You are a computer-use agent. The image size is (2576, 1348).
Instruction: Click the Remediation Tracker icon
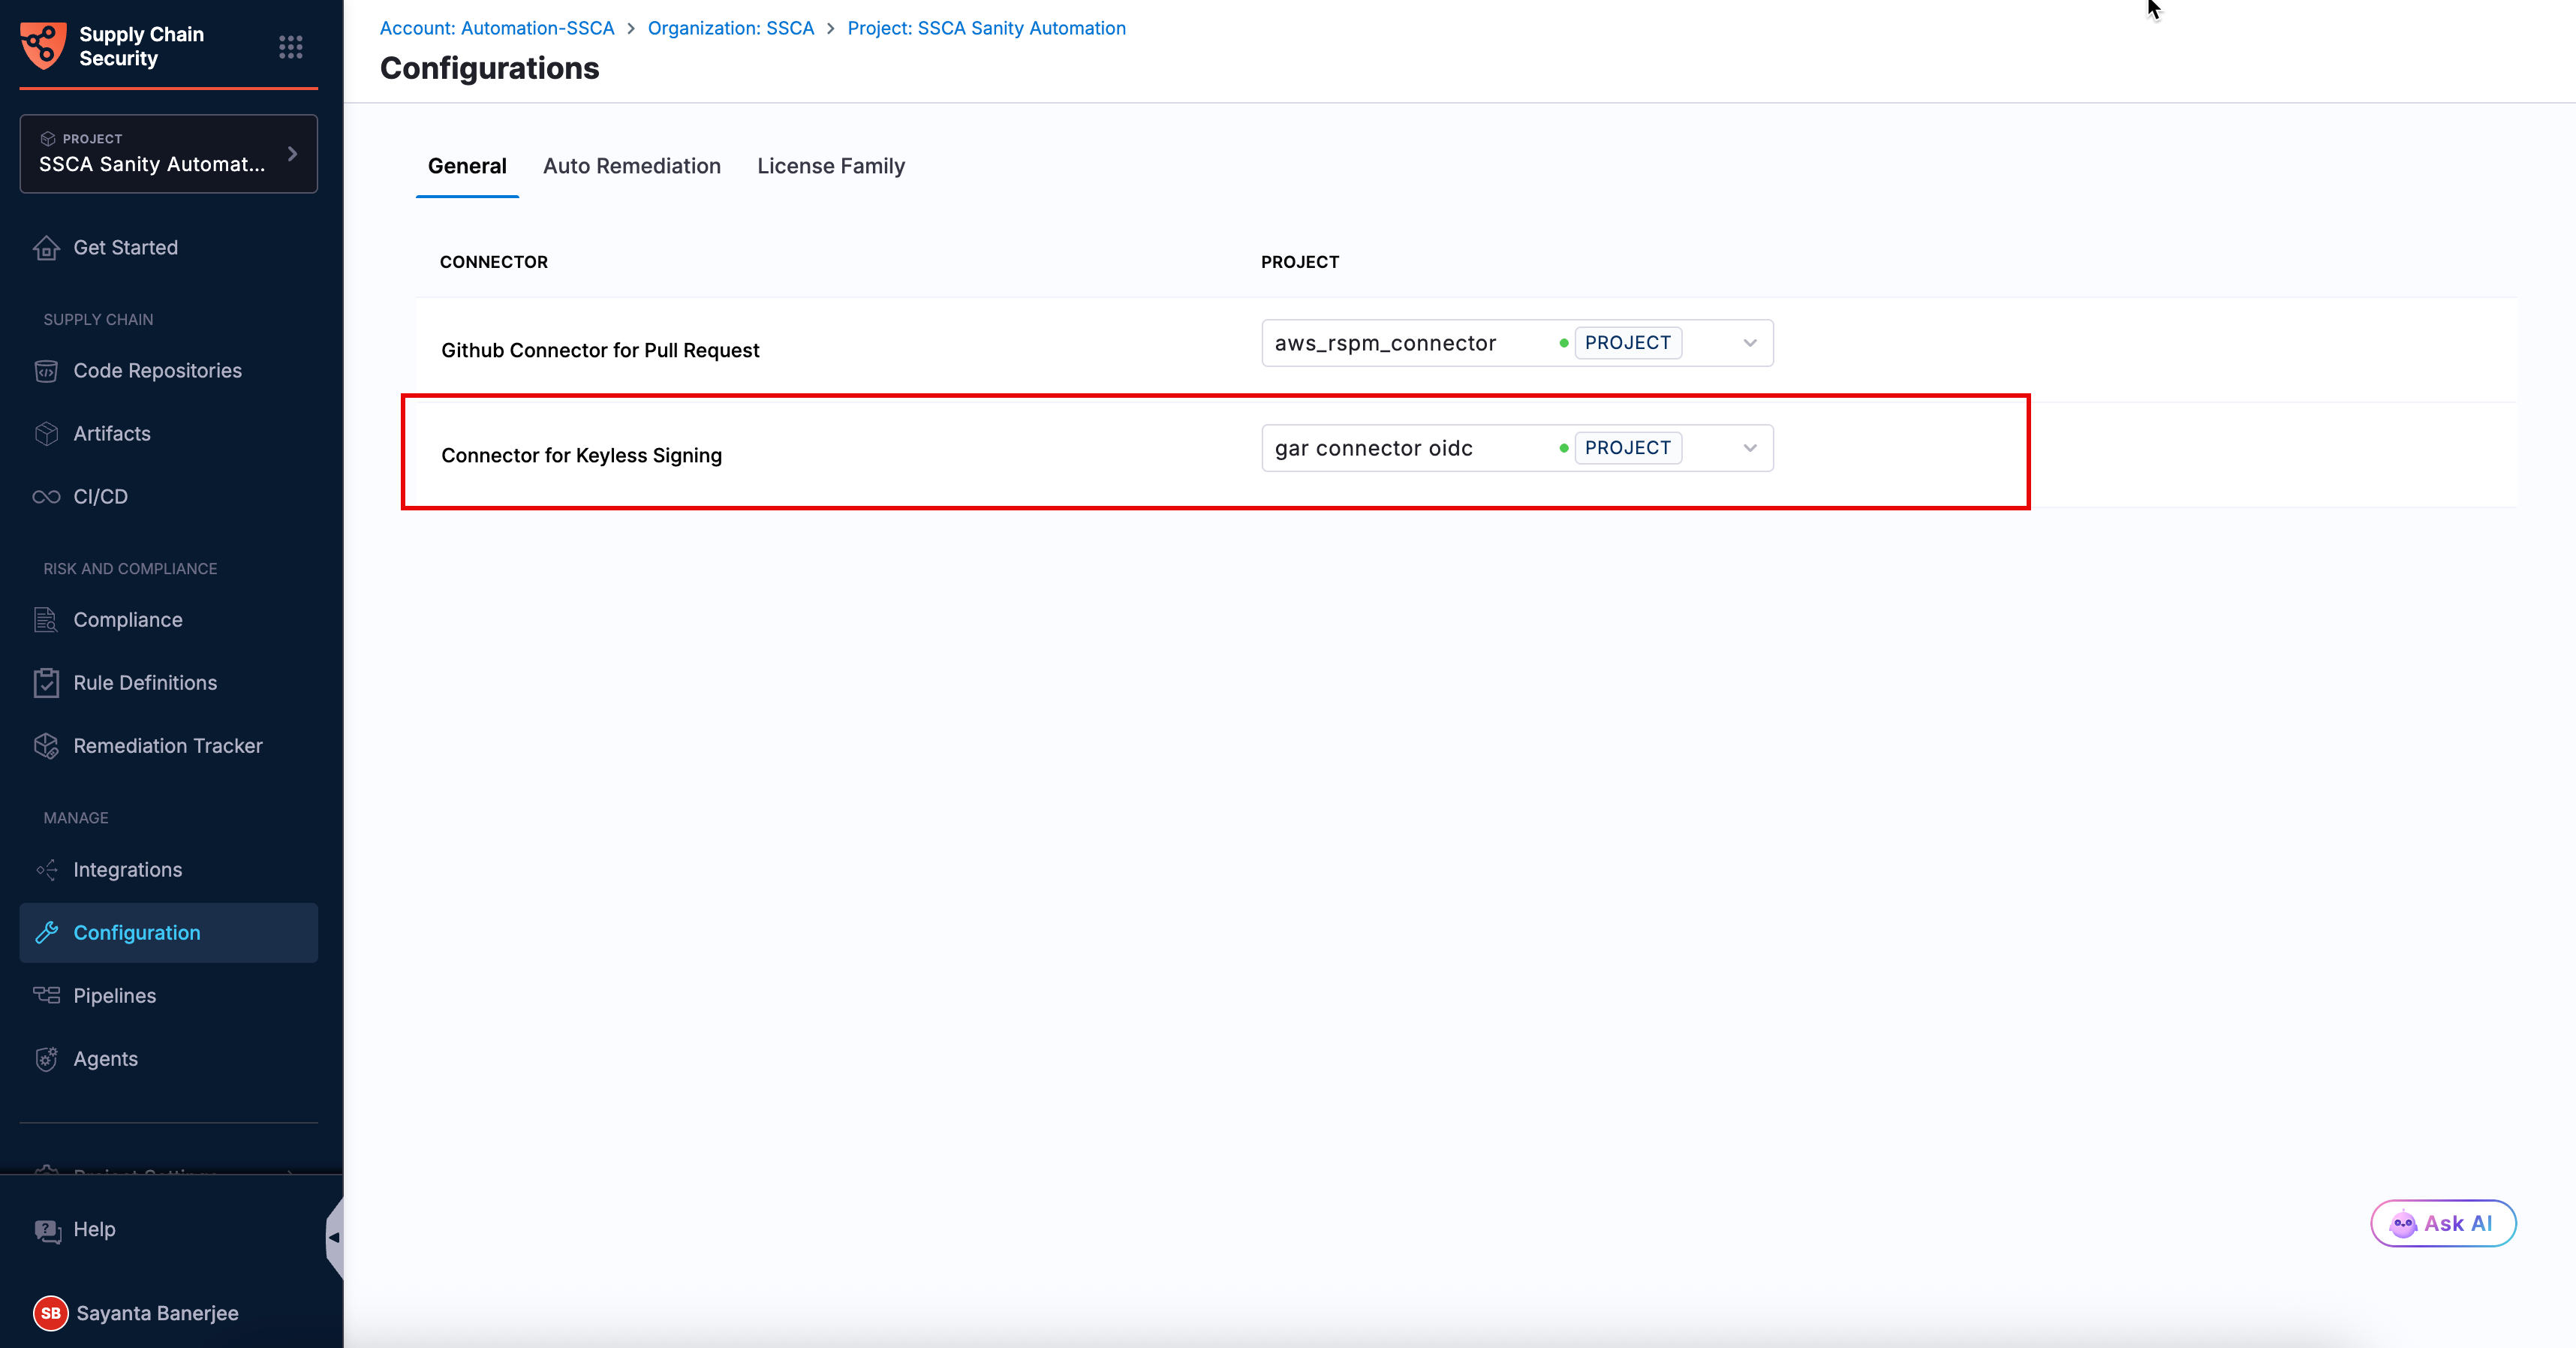pos(46,746)
